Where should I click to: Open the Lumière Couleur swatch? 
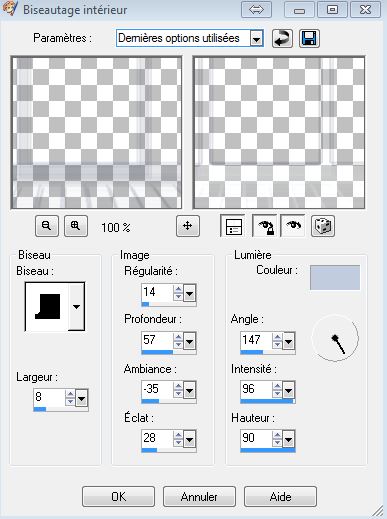click(x=335, y=277)
